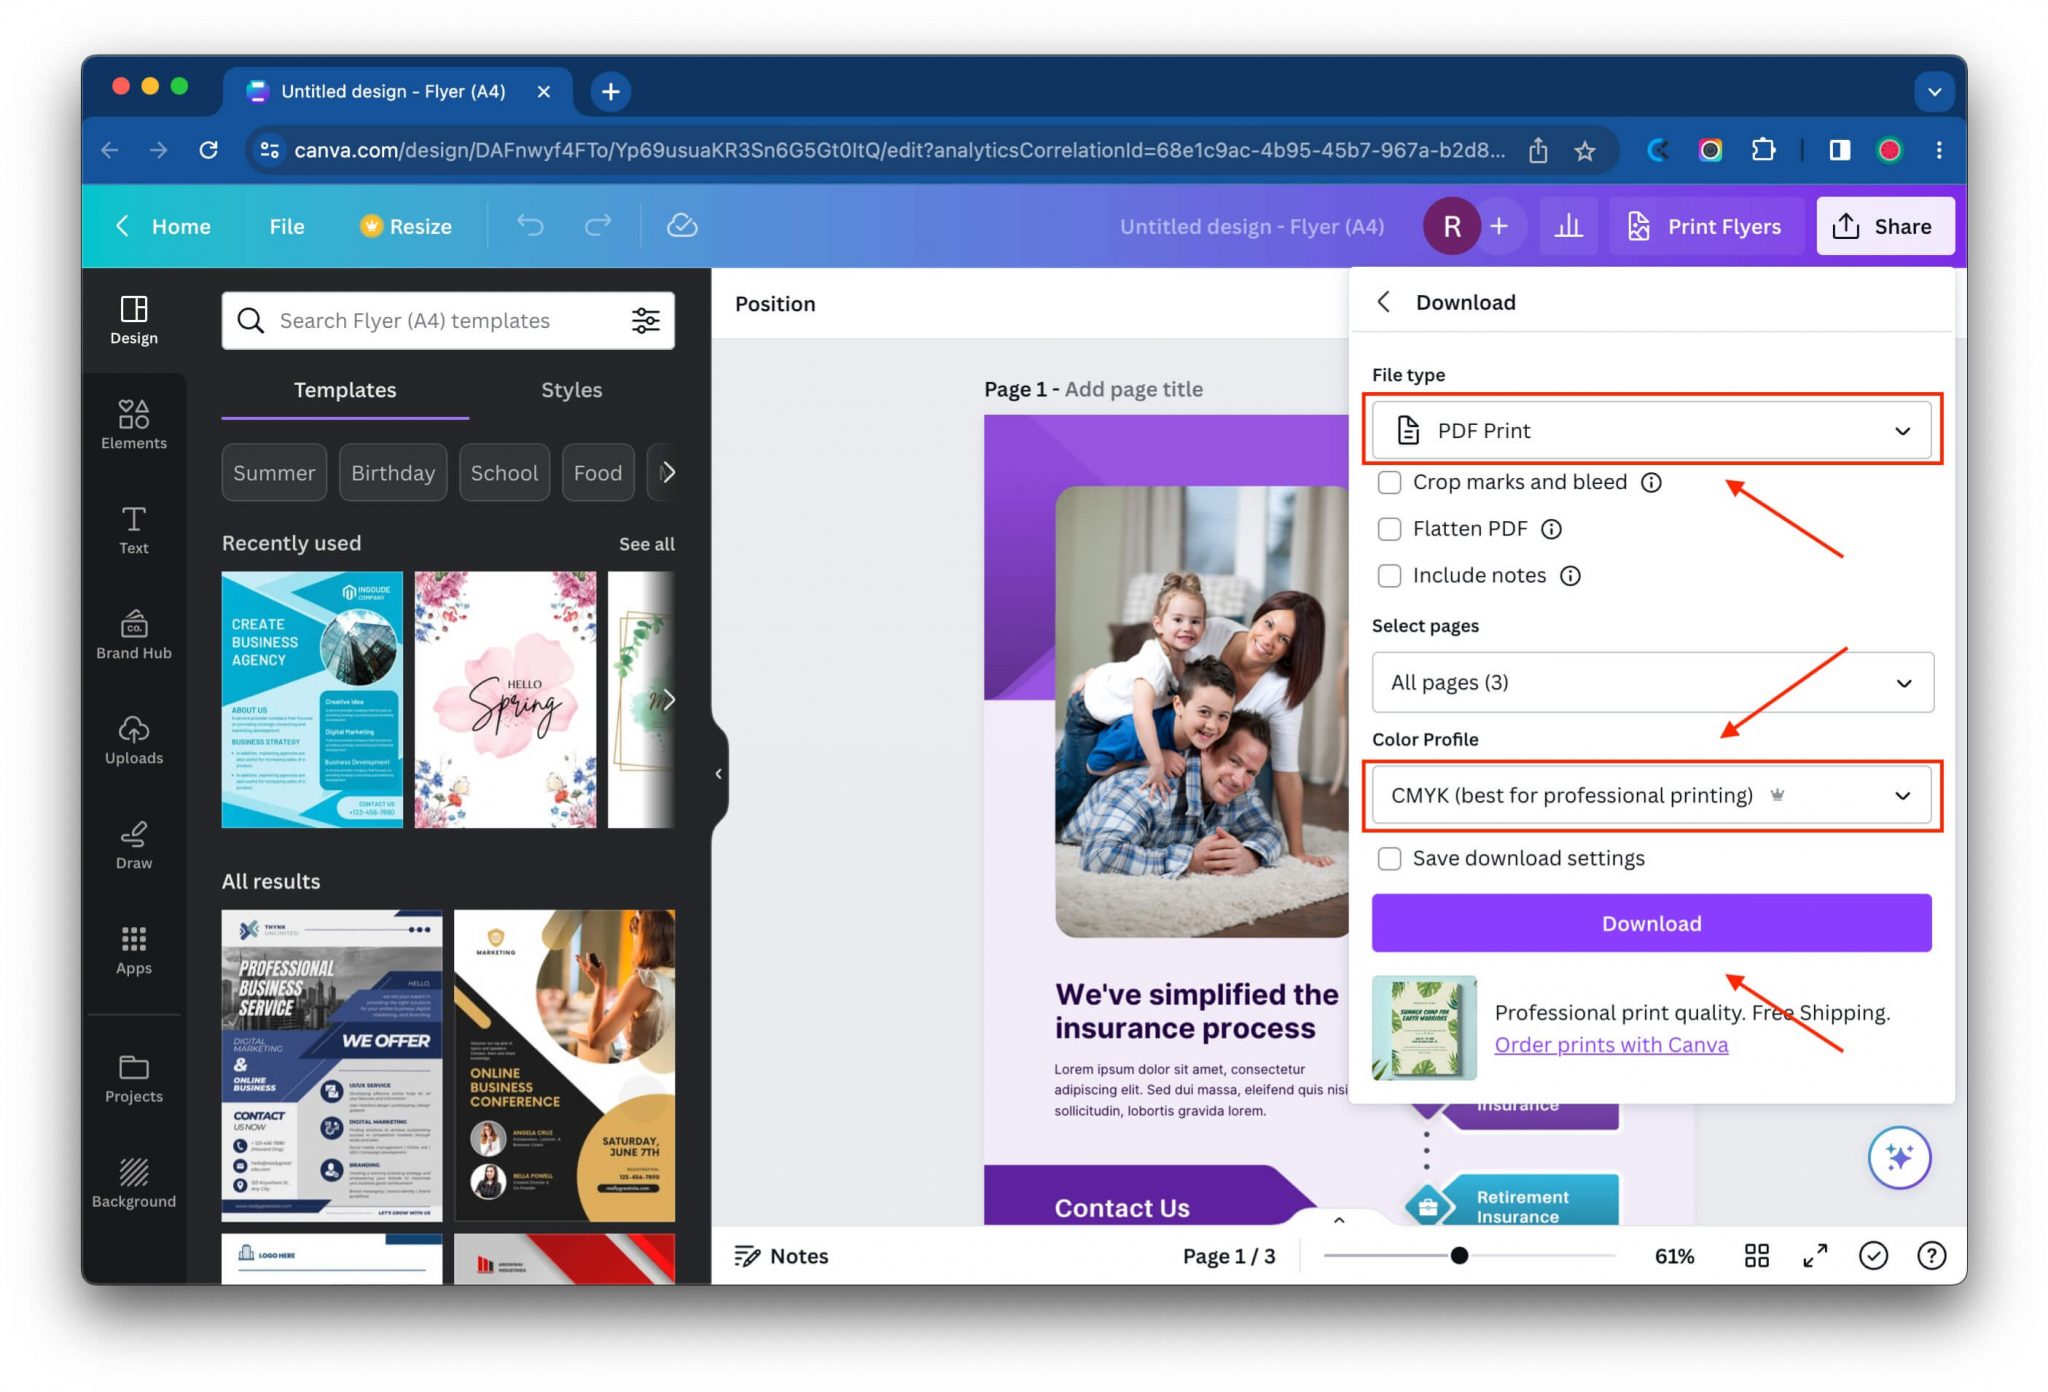Expand the File type dropdown
2048x1392 pixels.
click(1652, 430)
